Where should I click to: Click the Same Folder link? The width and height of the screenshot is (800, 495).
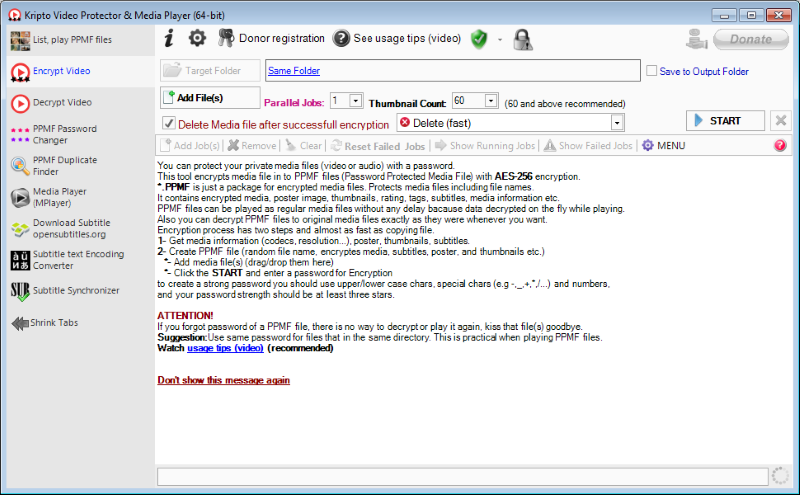click(294, 71)
